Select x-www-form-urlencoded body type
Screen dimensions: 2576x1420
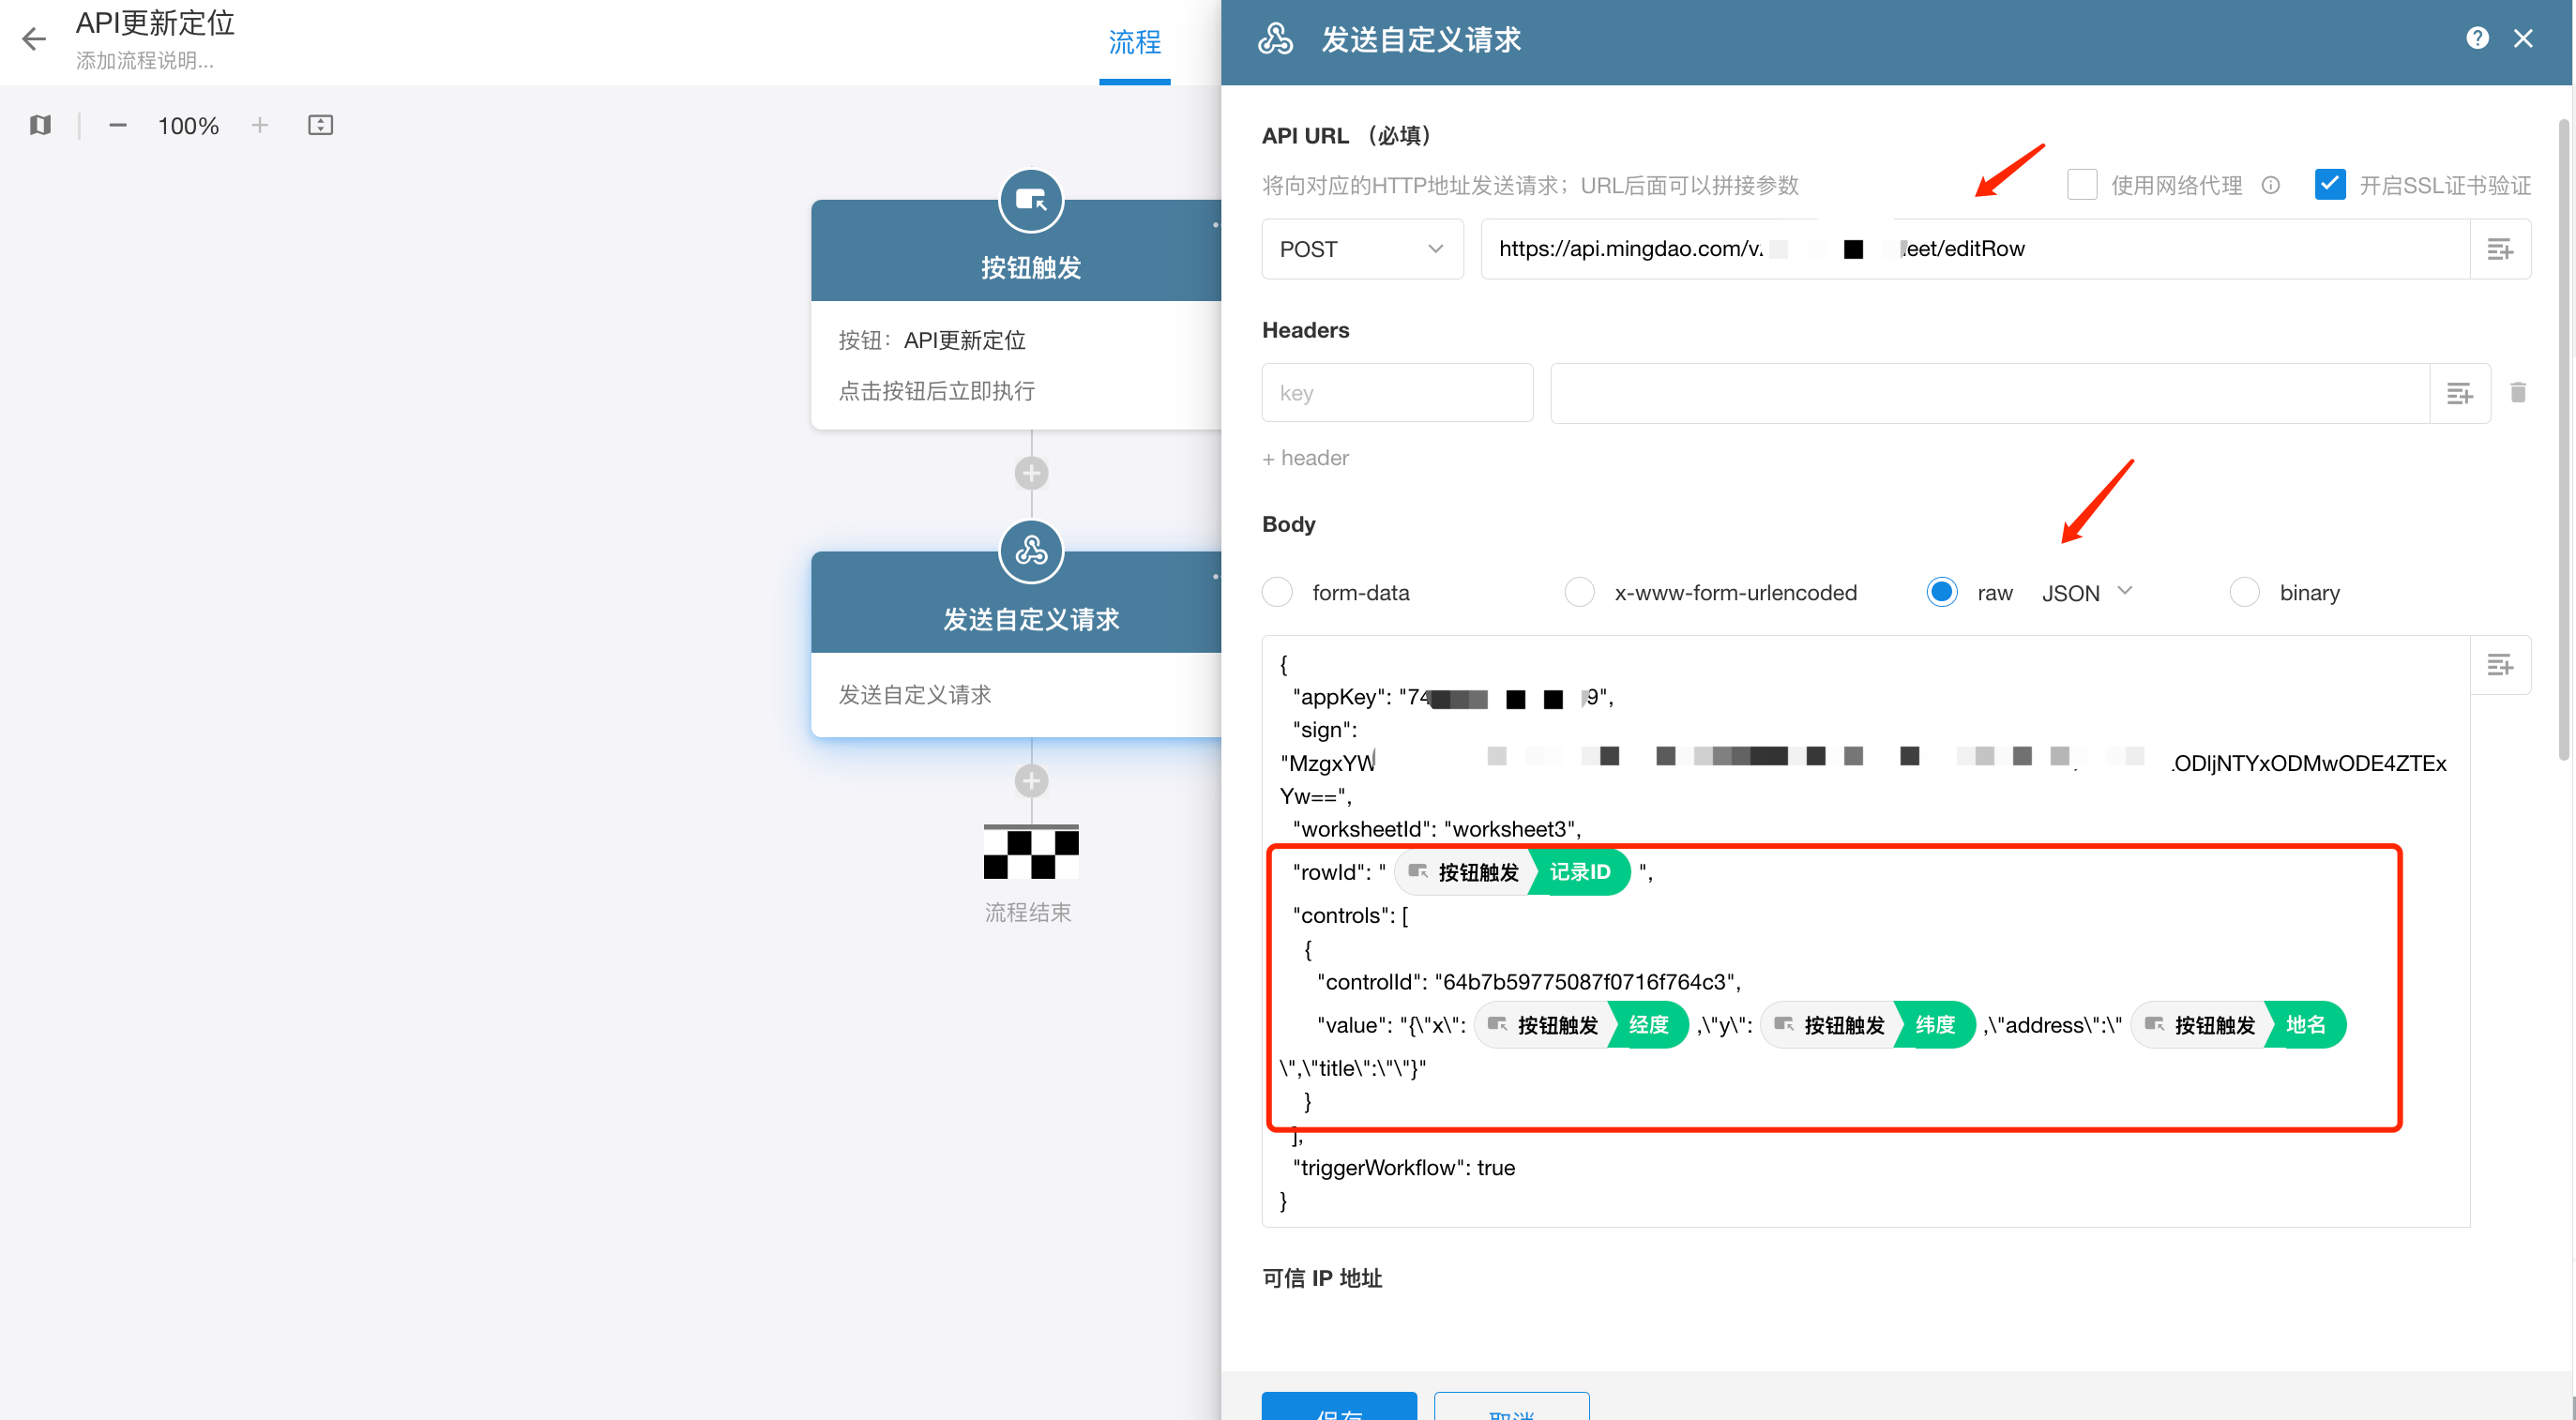[x=1580, y=592]
